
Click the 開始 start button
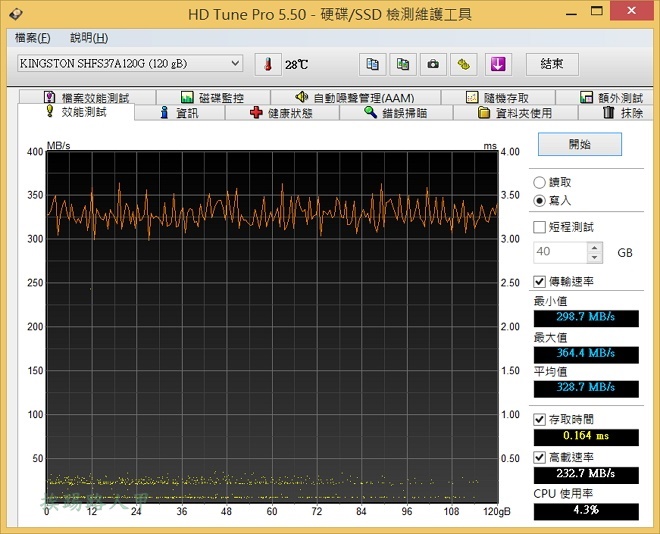[x=580, y=144]
